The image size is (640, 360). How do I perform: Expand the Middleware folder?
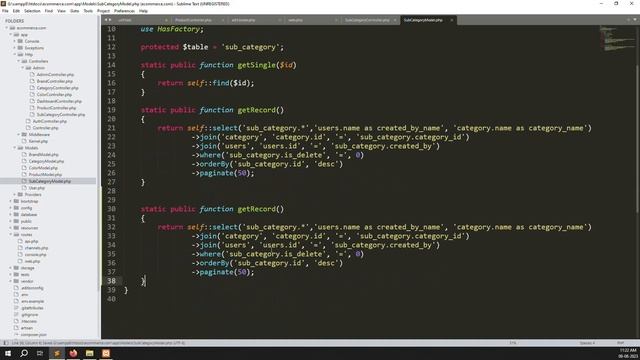pyautogui.click(x=19, y=134)
